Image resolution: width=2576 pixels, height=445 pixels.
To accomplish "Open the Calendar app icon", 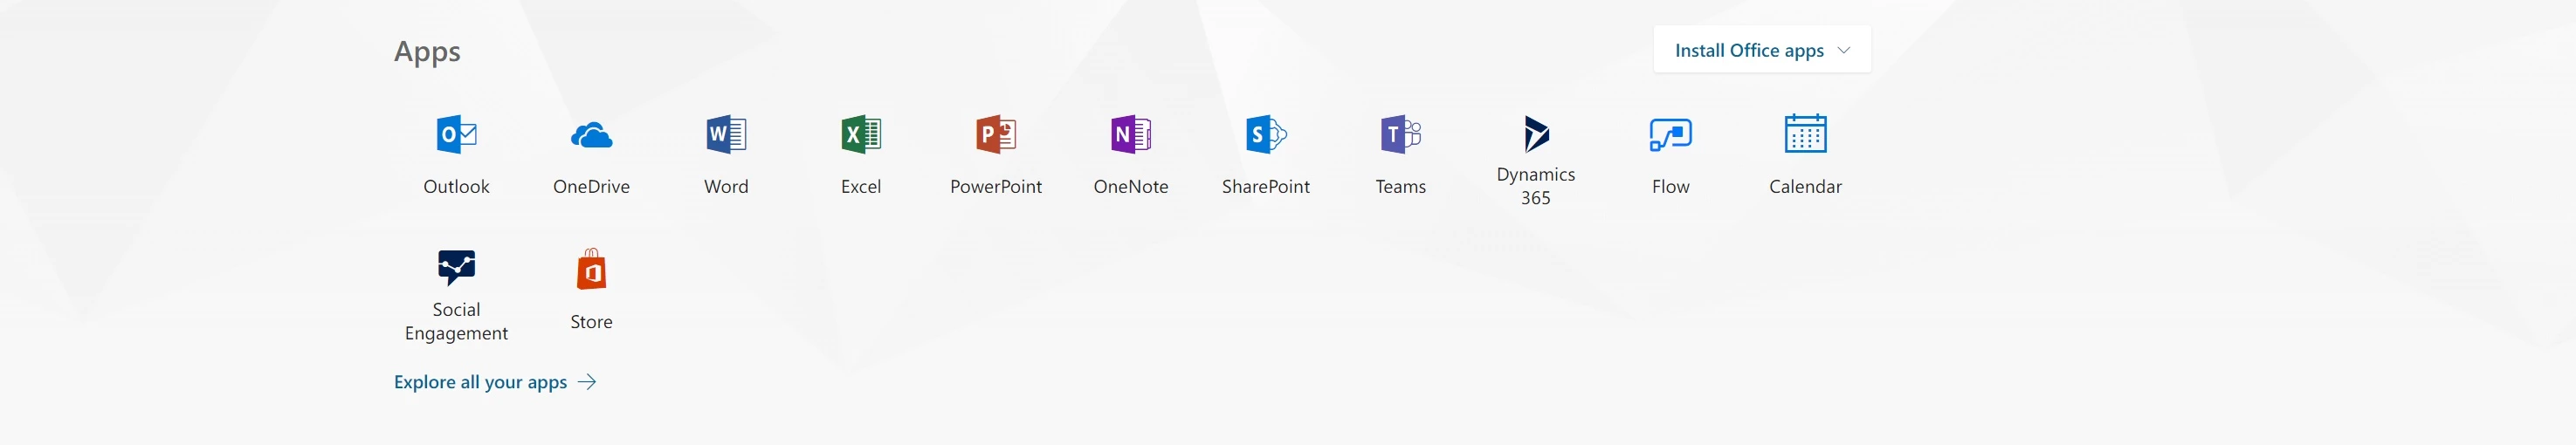I will point(1806,133).
